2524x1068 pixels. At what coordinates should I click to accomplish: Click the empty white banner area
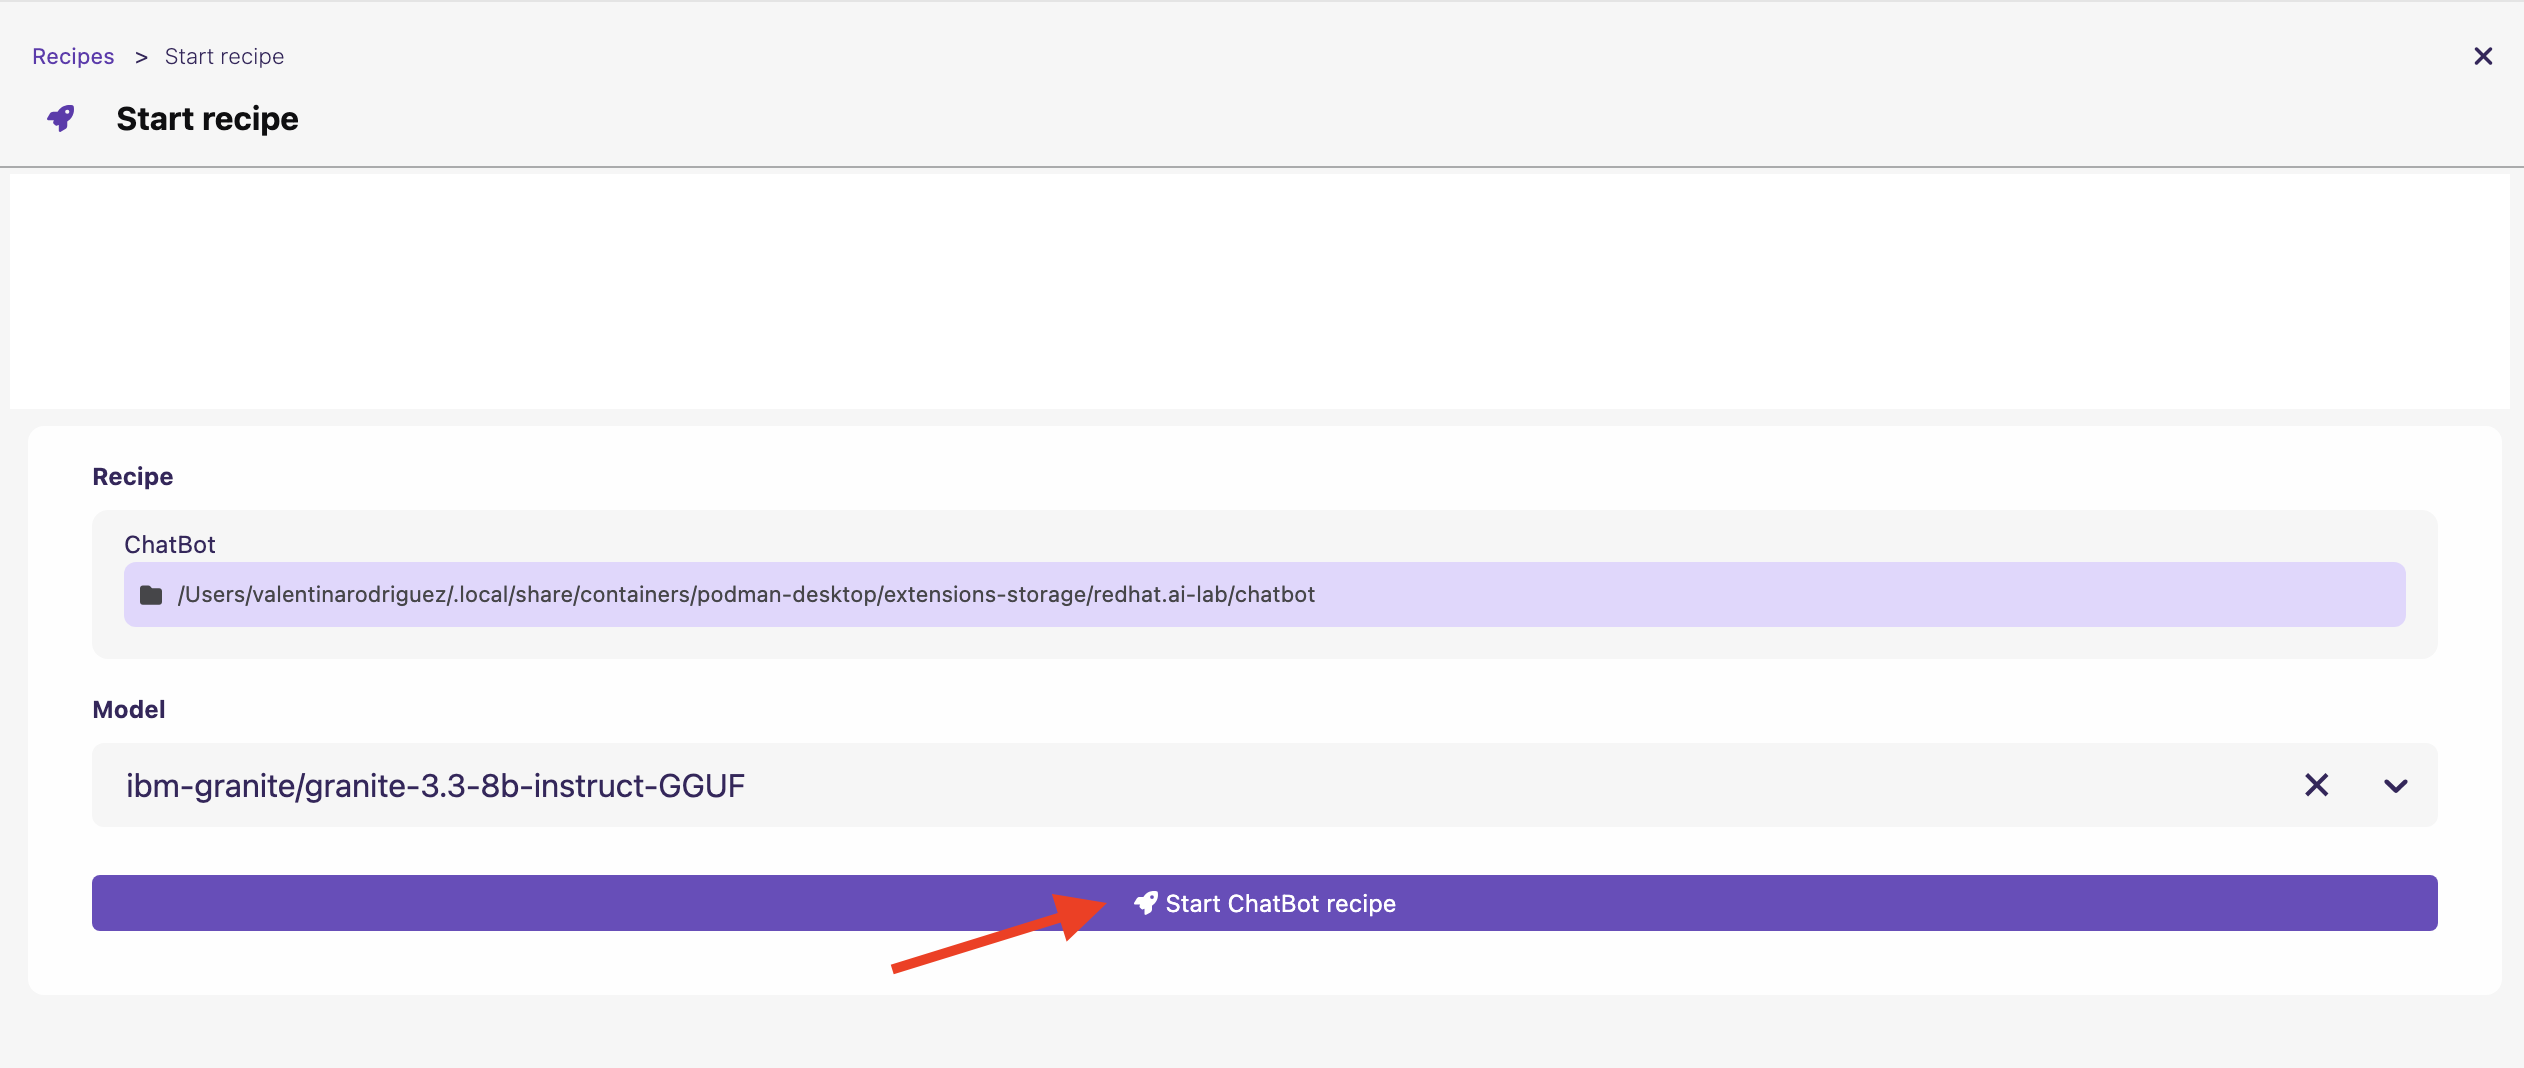pos(1260,291)
